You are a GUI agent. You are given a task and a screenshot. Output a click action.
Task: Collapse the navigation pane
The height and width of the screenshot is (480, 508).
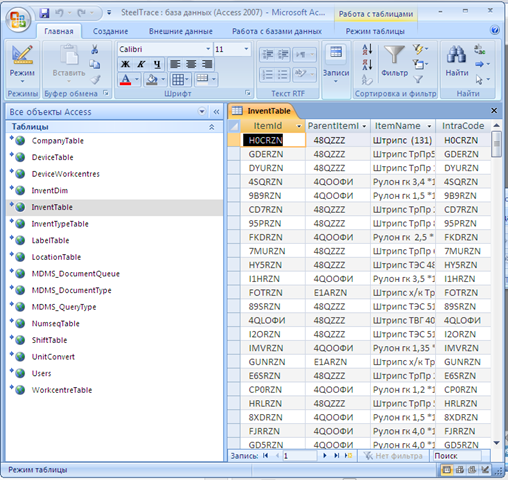[216, 112]
